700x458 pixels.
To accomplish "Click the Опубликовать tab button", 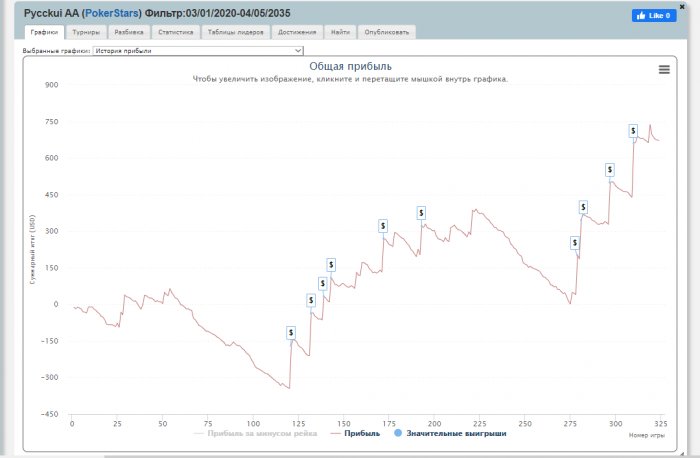I will (387, 32).
